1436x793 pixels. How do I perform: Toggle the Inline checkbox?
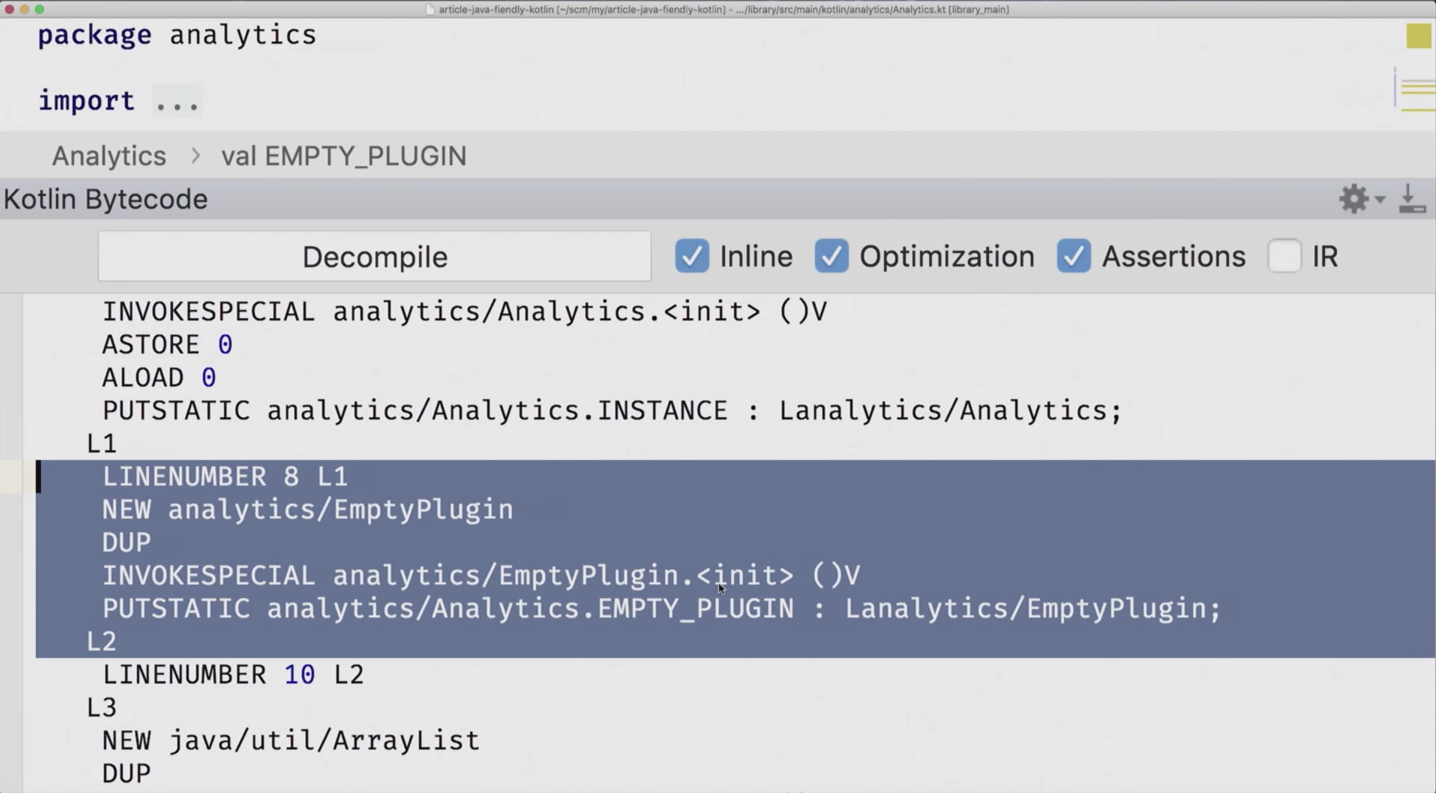(x=691, y=257)
